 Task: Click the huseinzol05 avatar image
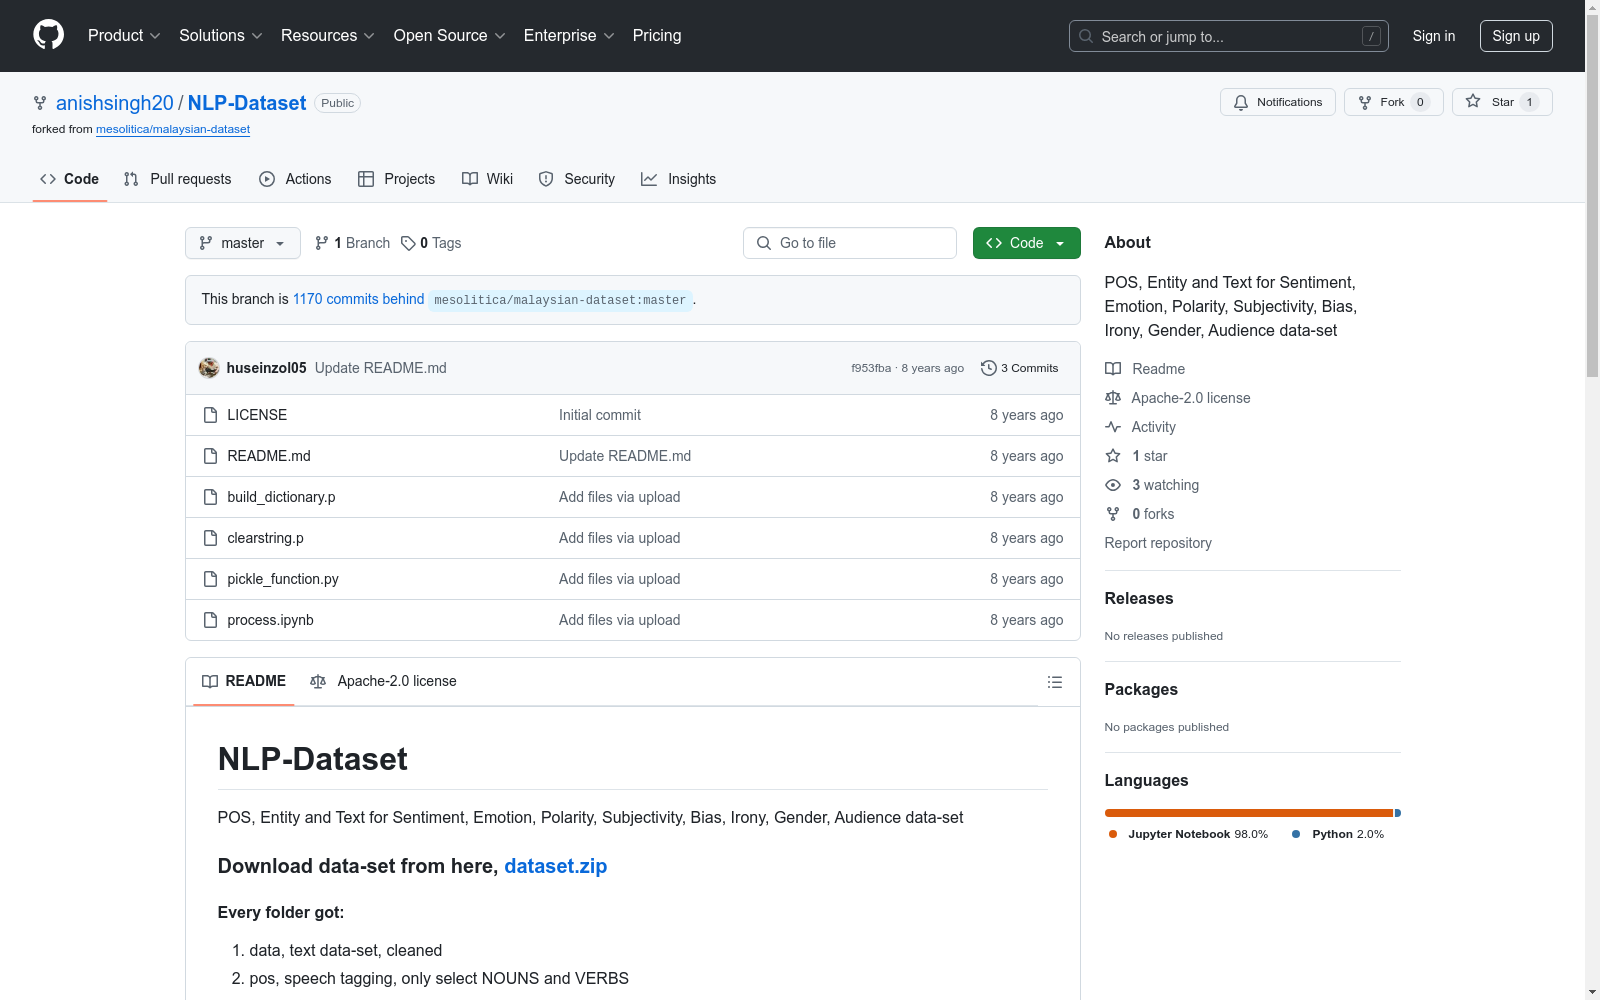[209, 368]
